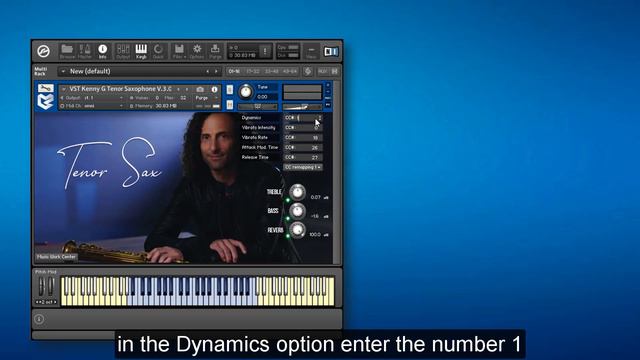Viewport: 640px width, 360px height.
Task: Open the global Purge menu
Action: 215,51
